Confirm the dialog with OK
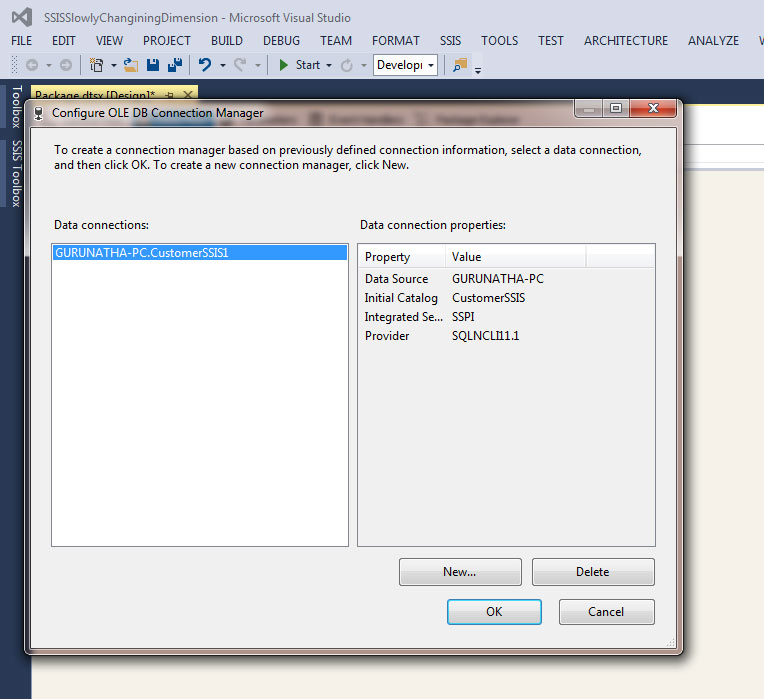This screenshot has width=764, height=699. (x=494, y=611)
